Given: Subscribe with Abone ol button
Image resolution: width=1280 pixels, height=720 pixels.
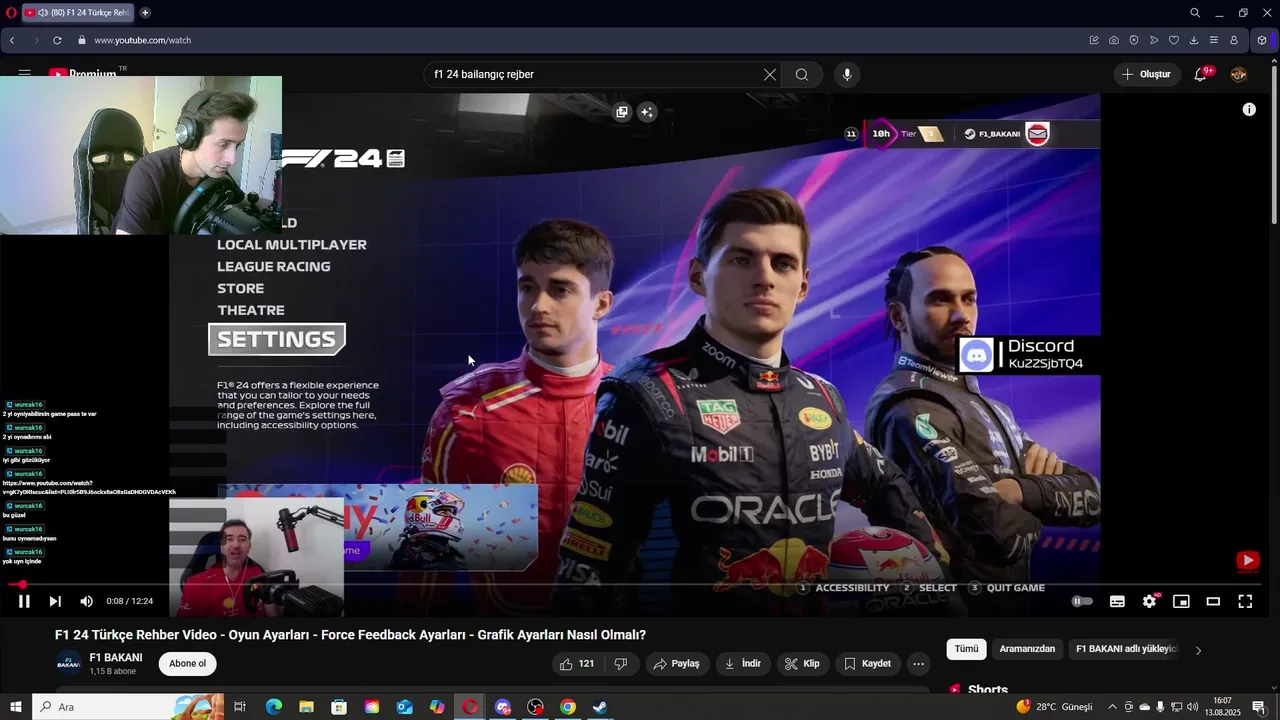Looking at the screenshot, I should tap(187, 664).
